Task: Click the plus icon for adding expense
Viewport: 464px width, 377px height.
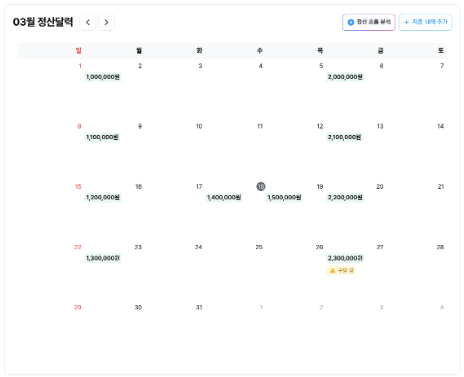Action: point(406,22)
